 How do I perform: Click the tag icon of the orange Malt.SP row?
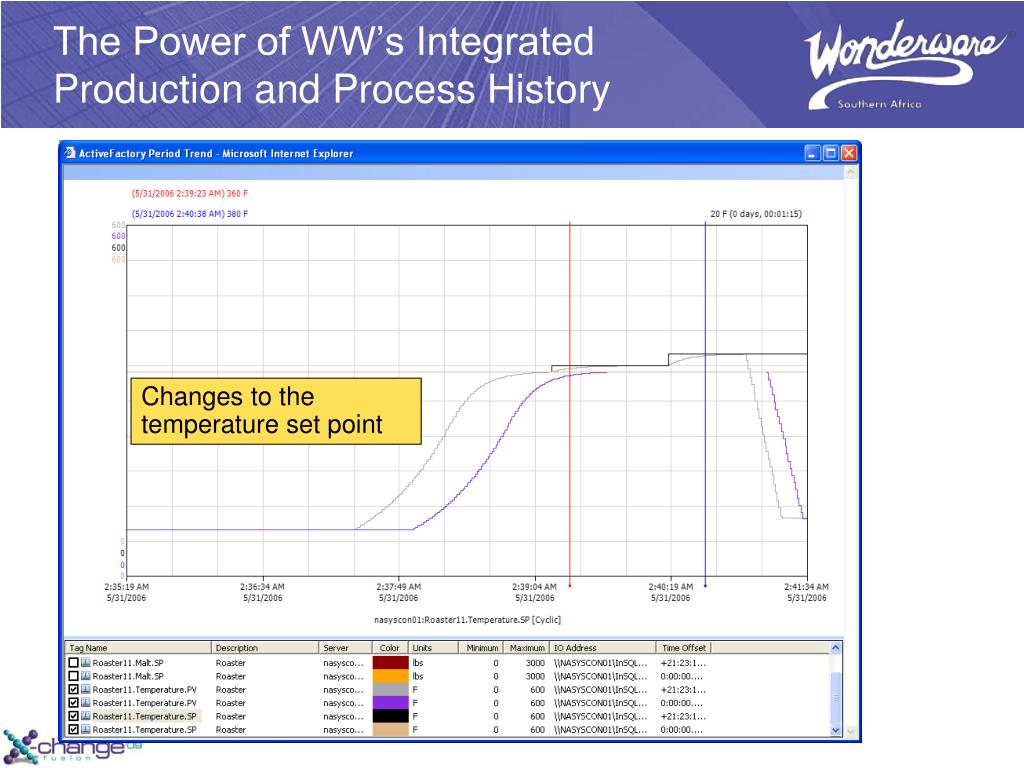pos(86,676)
